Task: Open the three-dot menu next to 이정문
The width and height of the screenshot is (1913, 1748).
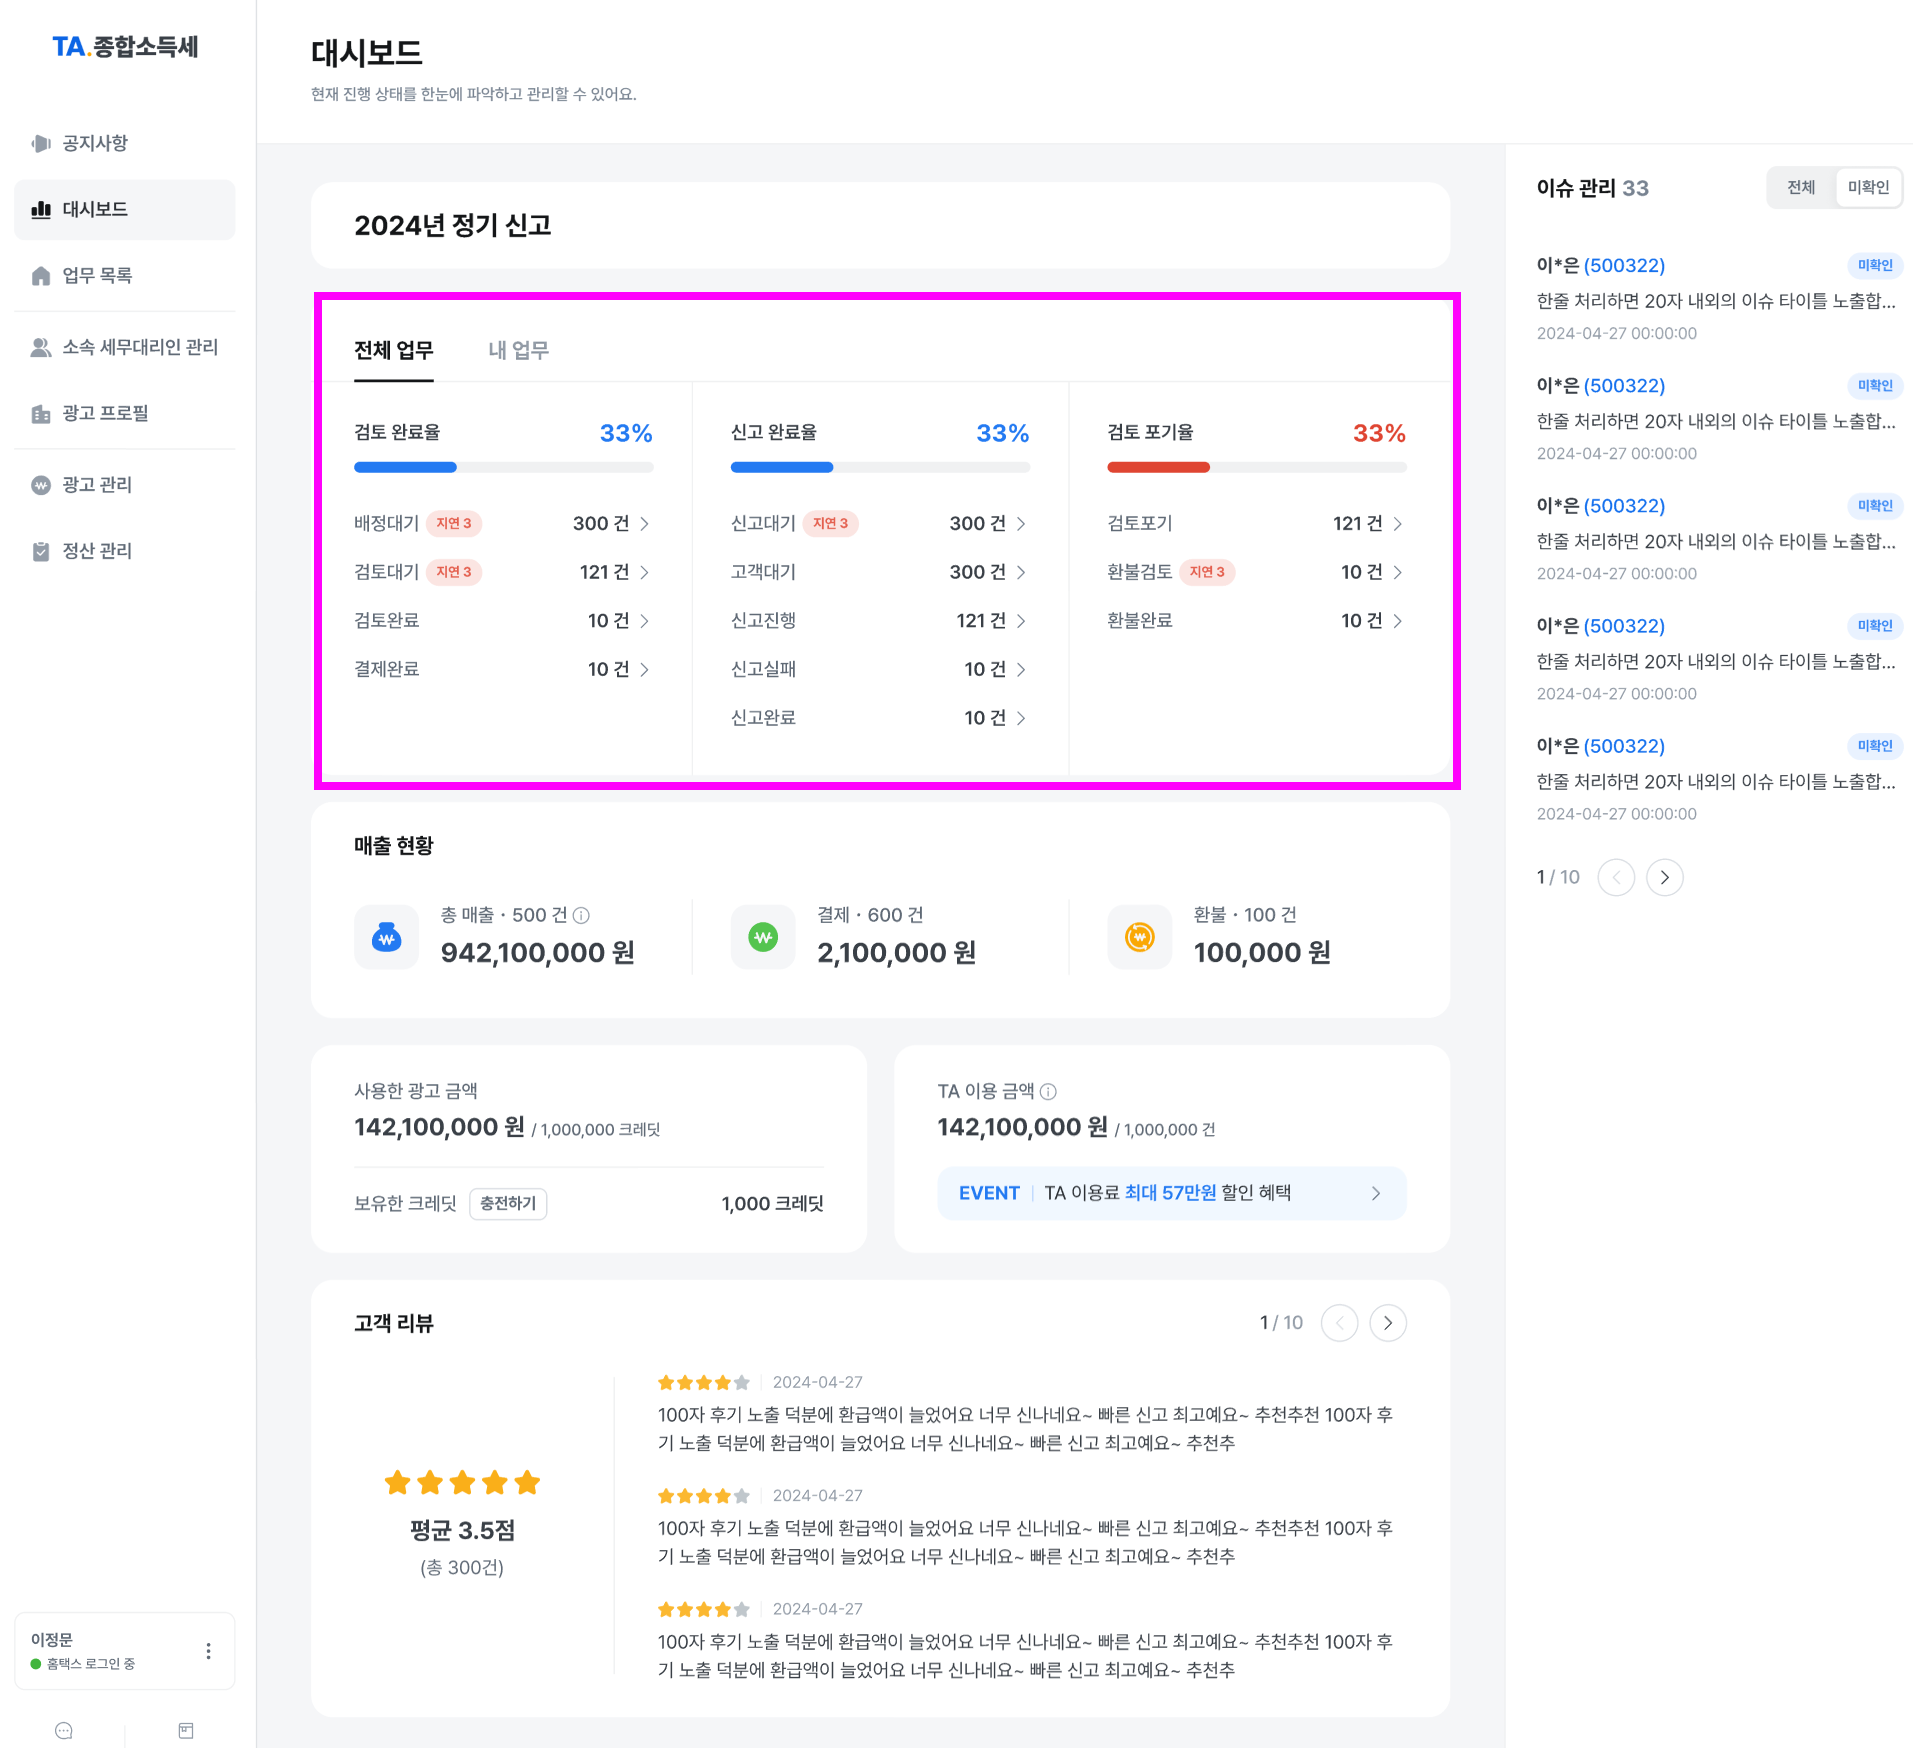Action: point(208,1651)
